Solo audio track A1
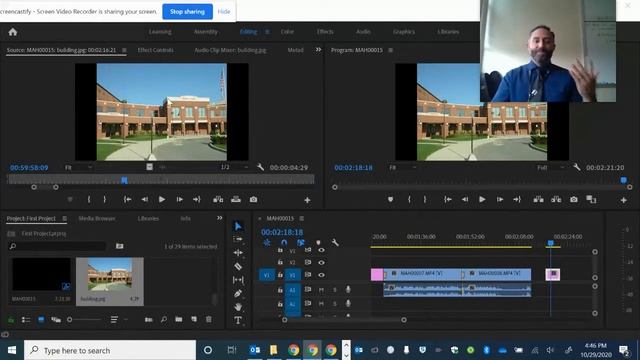 [x=335, y=290]
